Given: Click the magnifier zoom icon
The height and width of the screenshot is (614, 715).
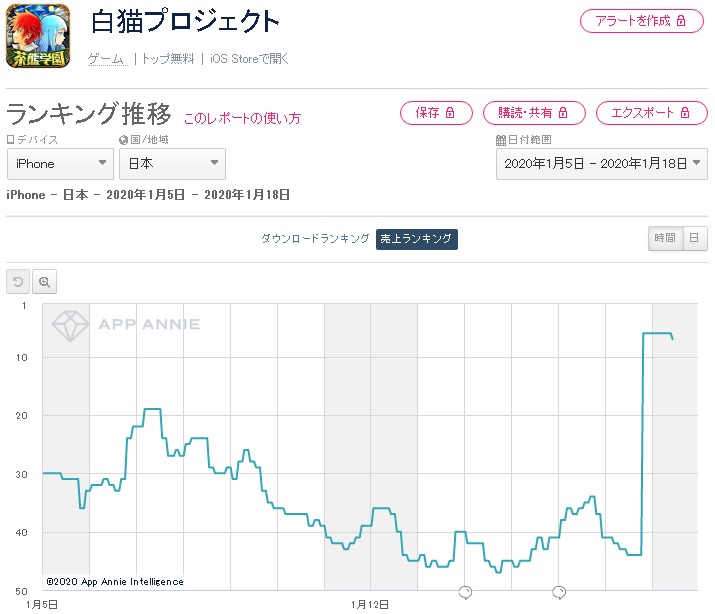Looking at the screenshot, I should [x=44, y=282].
